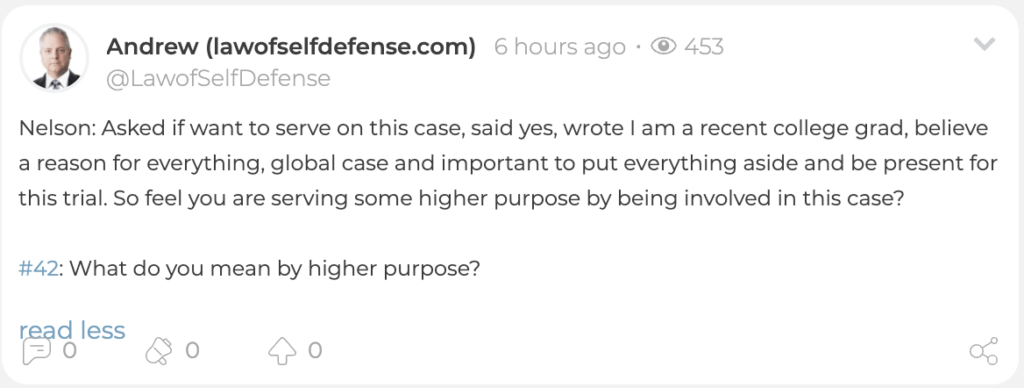
Task: Click the comment speech bubble icon
Action: (36, 351)
